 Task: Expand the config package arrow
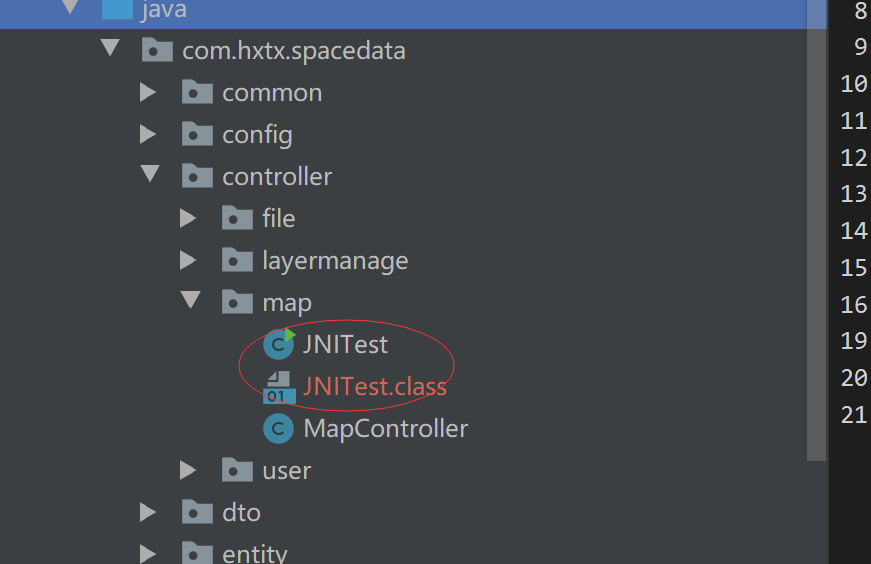point(148,134)
